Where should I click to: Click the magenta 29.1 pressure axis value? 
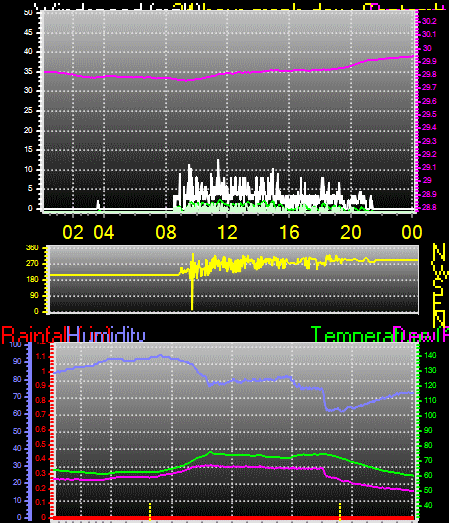[429, 167]
